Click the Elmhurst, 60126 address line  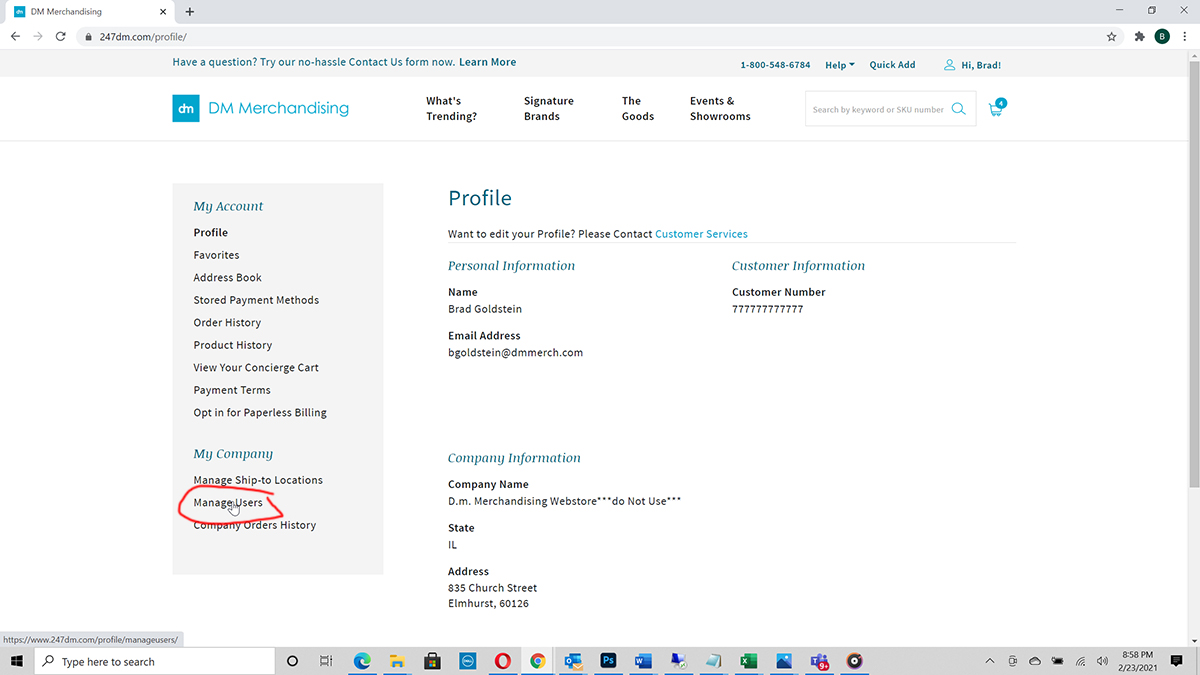pos(488,604)
